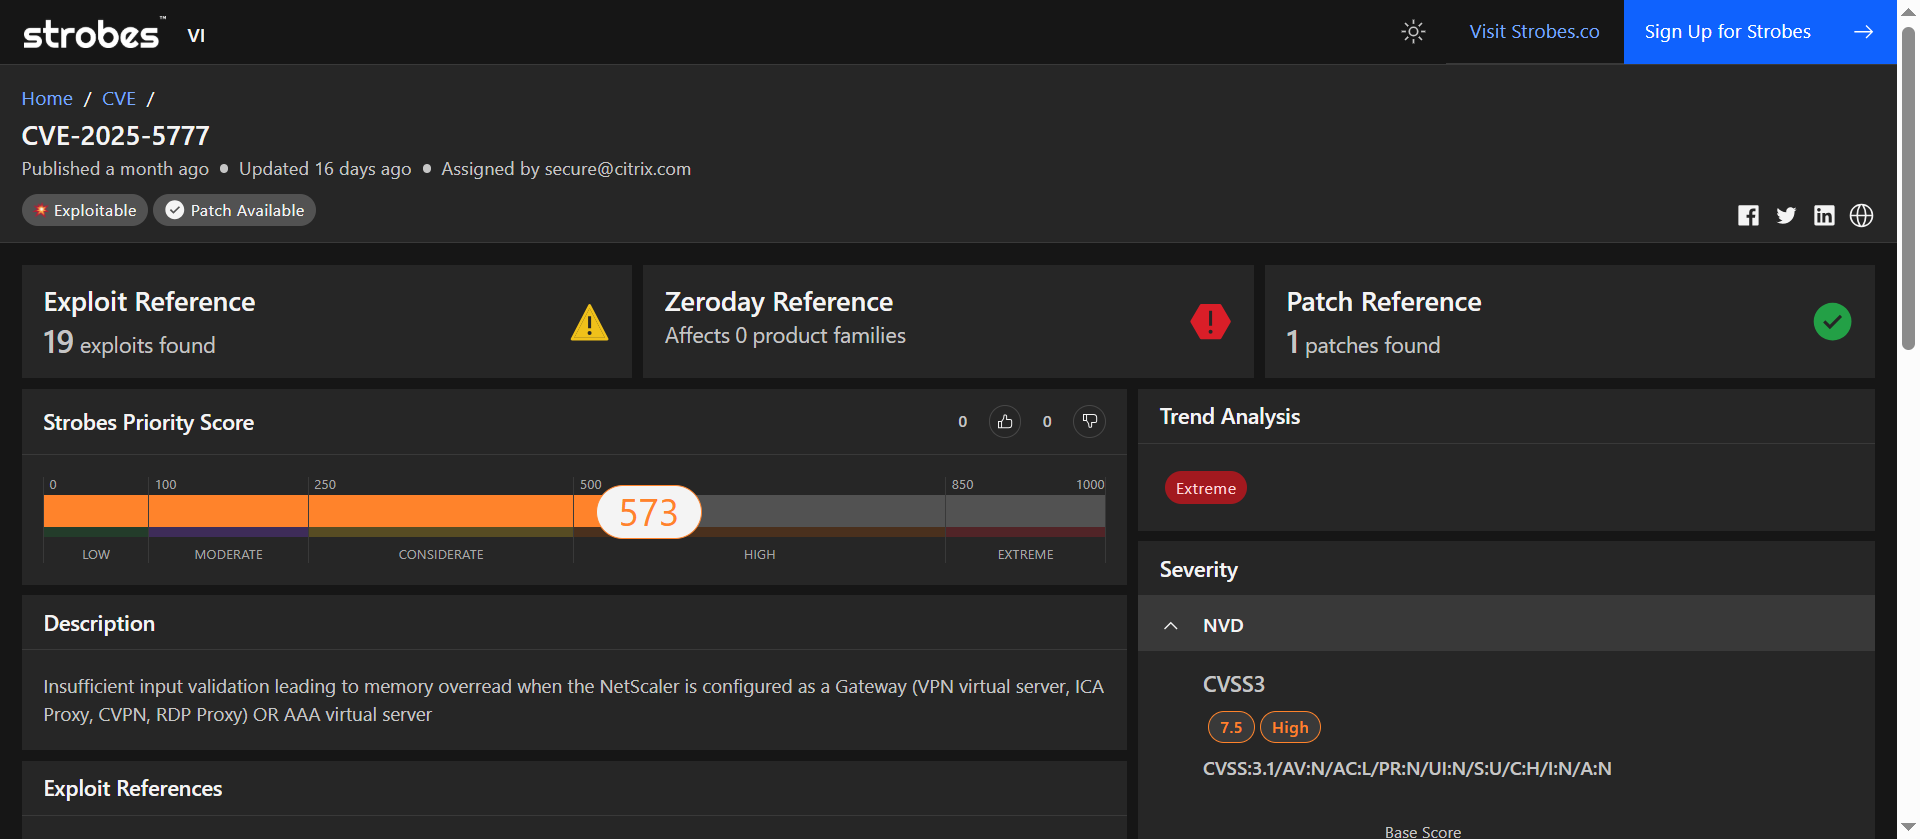Image resolution: width=1920 pixels, height=839 pixels.
Task: Share on LinkedIn icon
Action: (x=1824, y=215)
